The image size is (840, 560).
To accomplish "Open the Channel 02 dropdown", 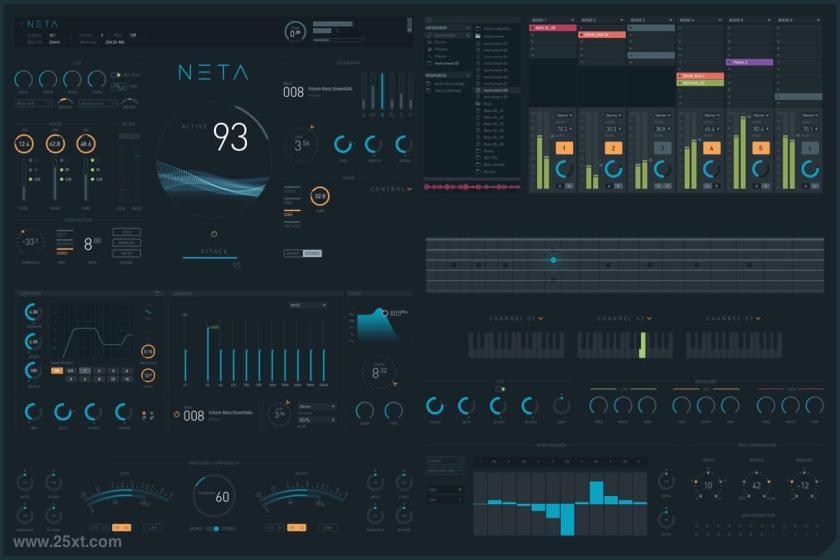I will (649, 318).
